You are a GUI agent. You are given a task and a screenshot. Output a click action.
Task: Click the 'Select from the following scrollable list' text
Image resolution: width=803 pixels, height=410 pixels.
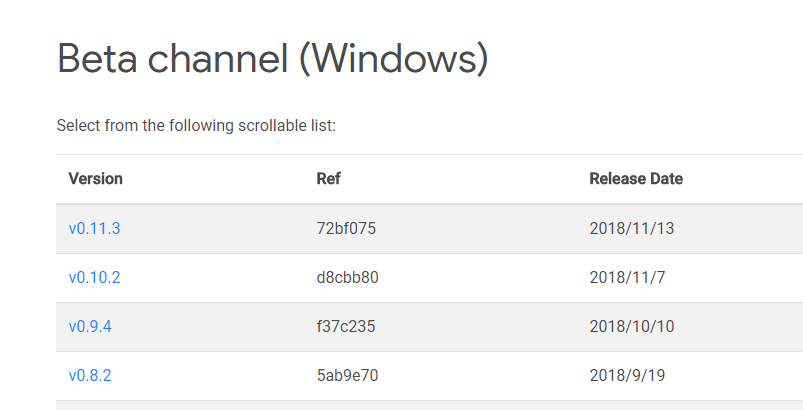point(196,125)
